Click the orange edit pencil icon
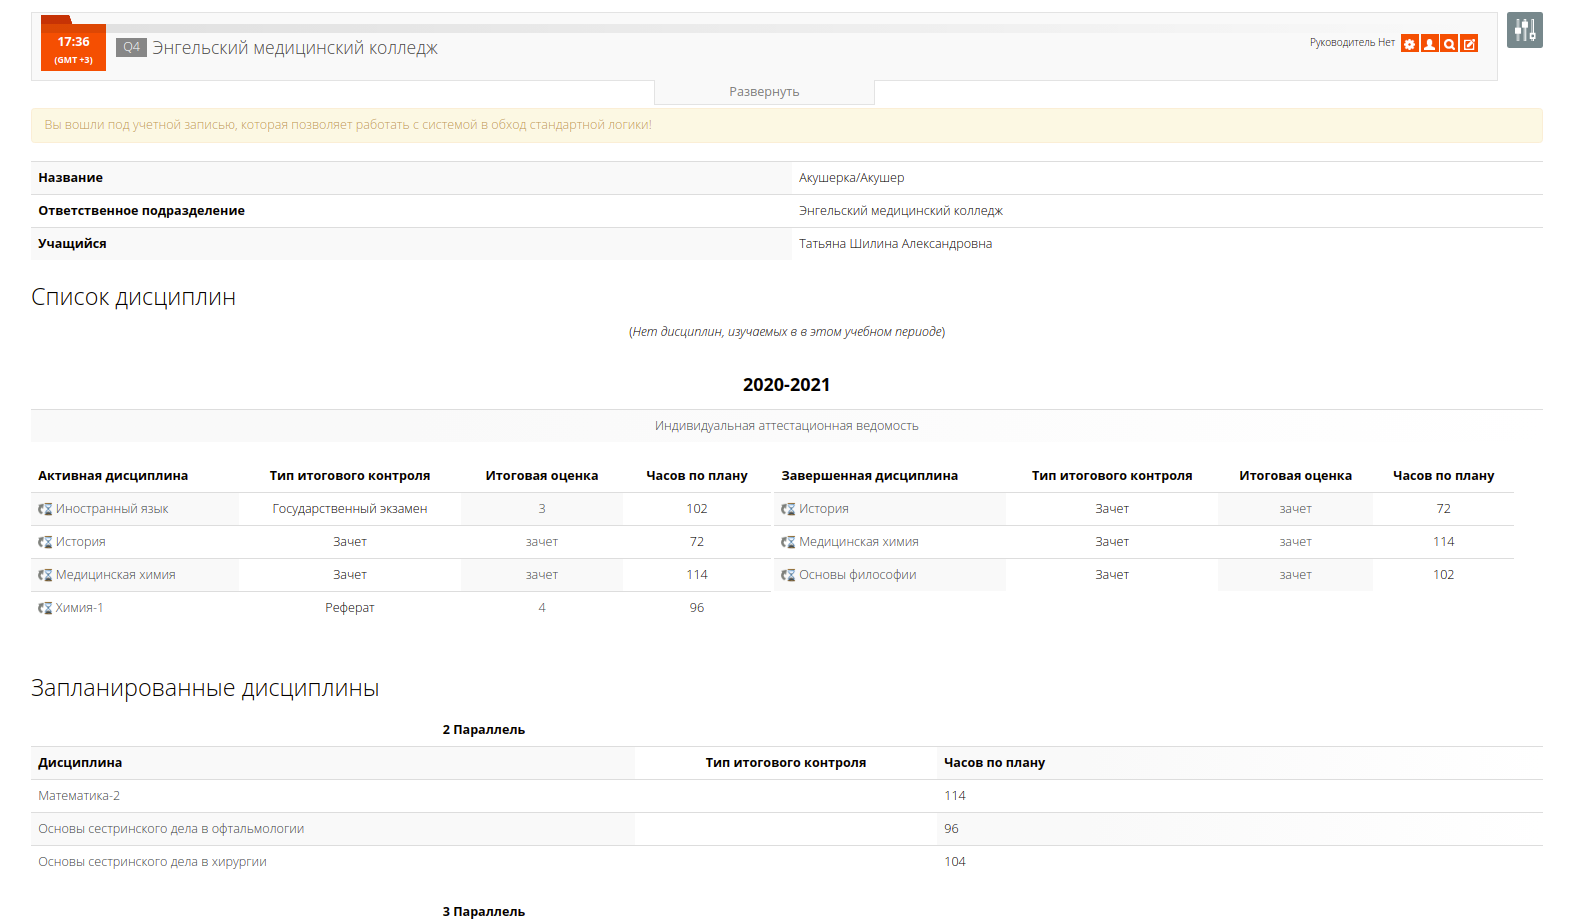This screenshot has height=922, width=1577. click(x=1469, y=44)
